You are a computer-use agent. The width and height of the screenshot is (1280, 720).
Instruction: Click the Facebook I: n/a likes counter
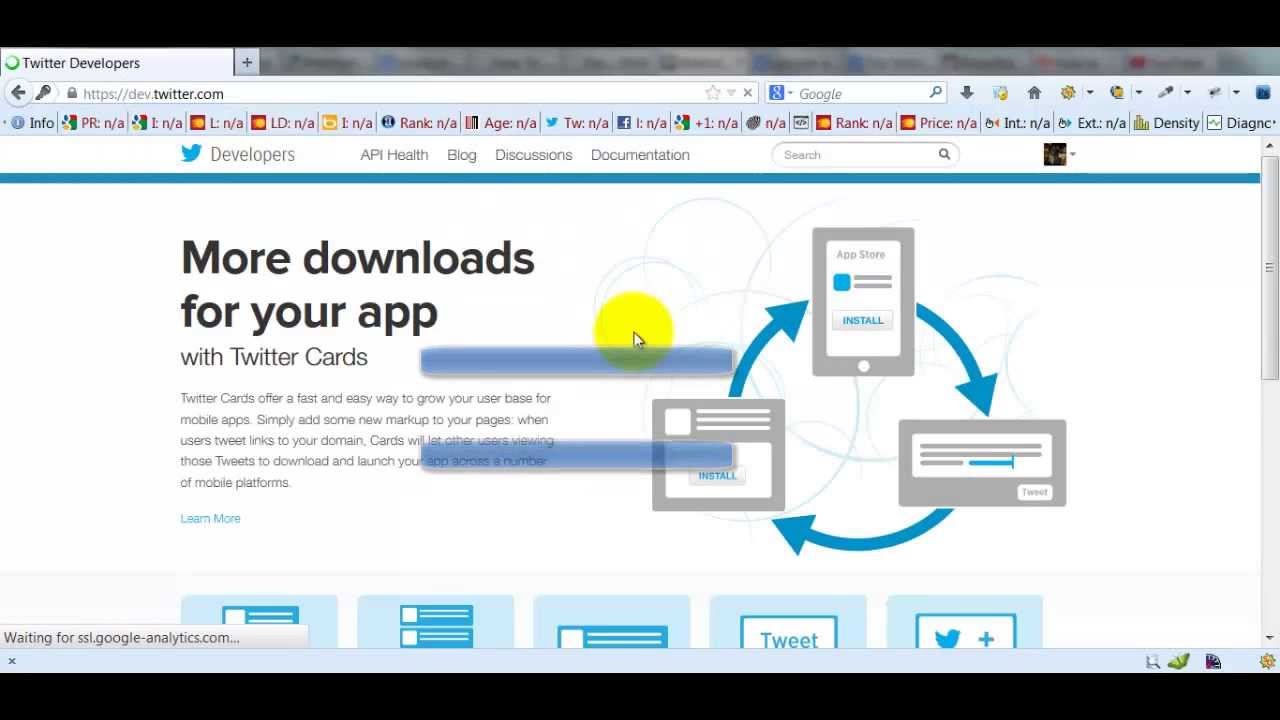(642, 123)
